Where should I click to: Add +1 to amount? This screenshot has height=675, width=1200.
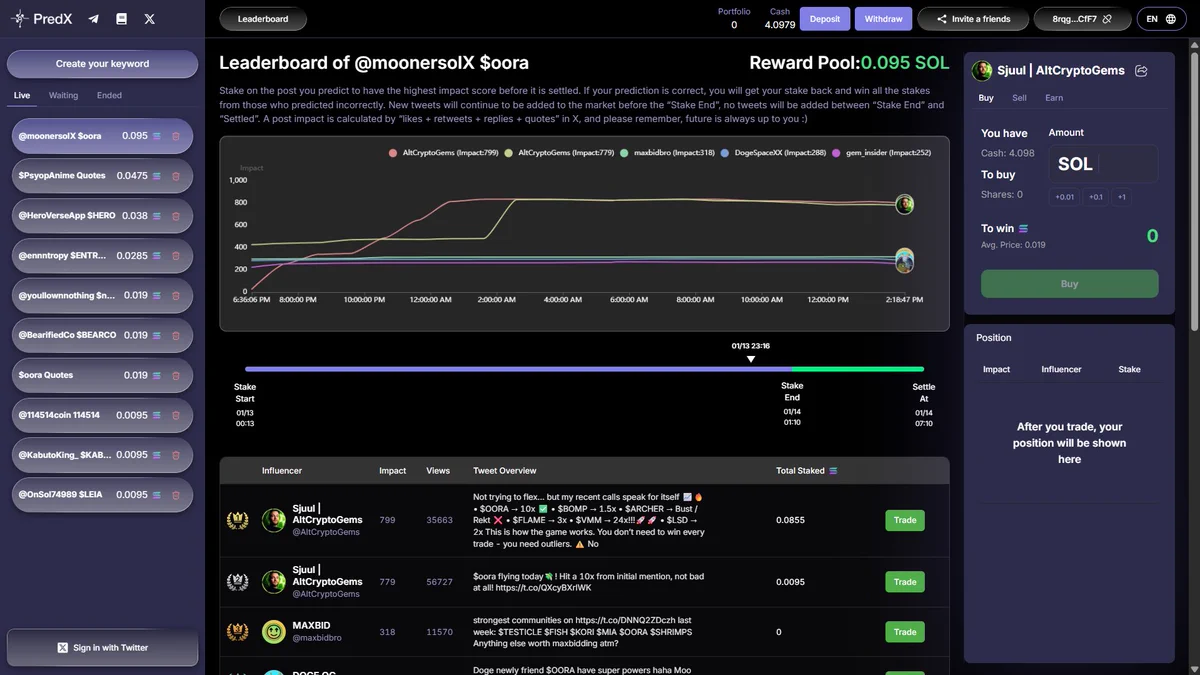1122,197
